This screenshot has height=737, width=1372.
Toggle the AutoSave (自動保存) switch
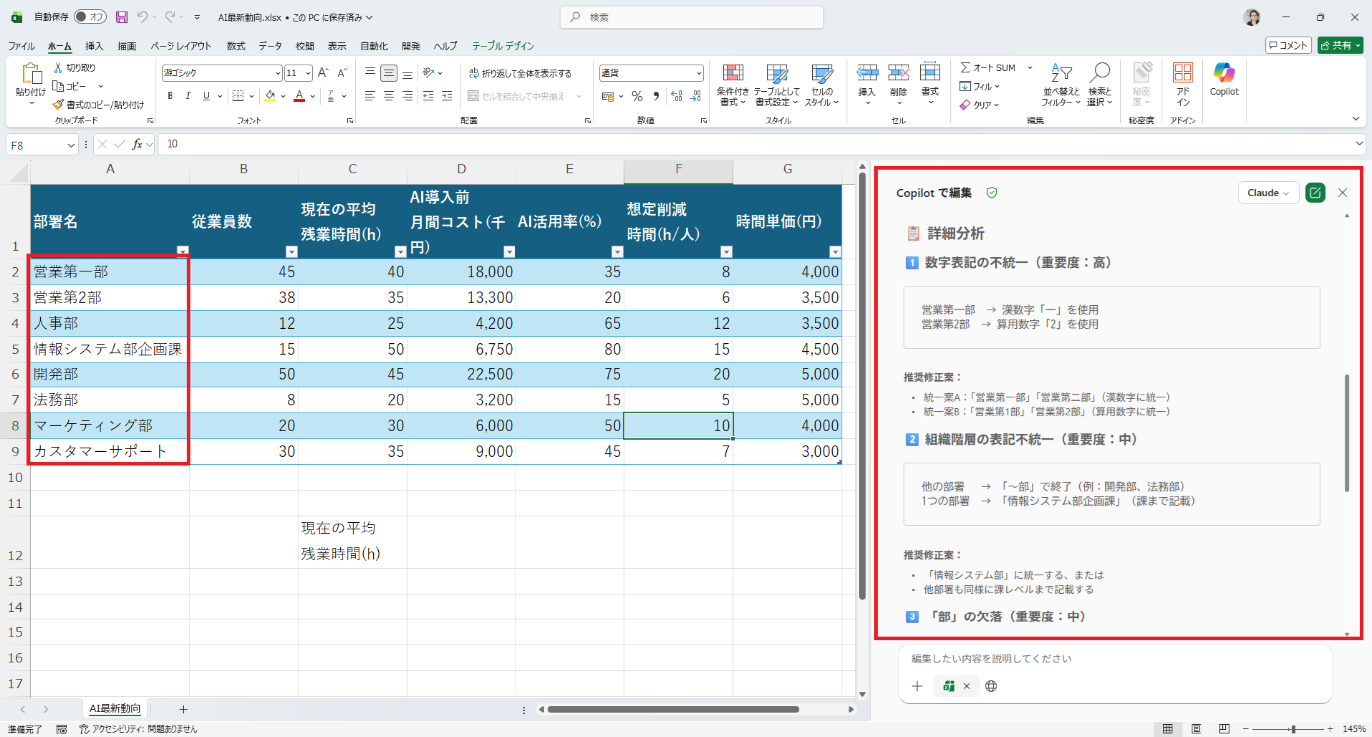point(91,17)
